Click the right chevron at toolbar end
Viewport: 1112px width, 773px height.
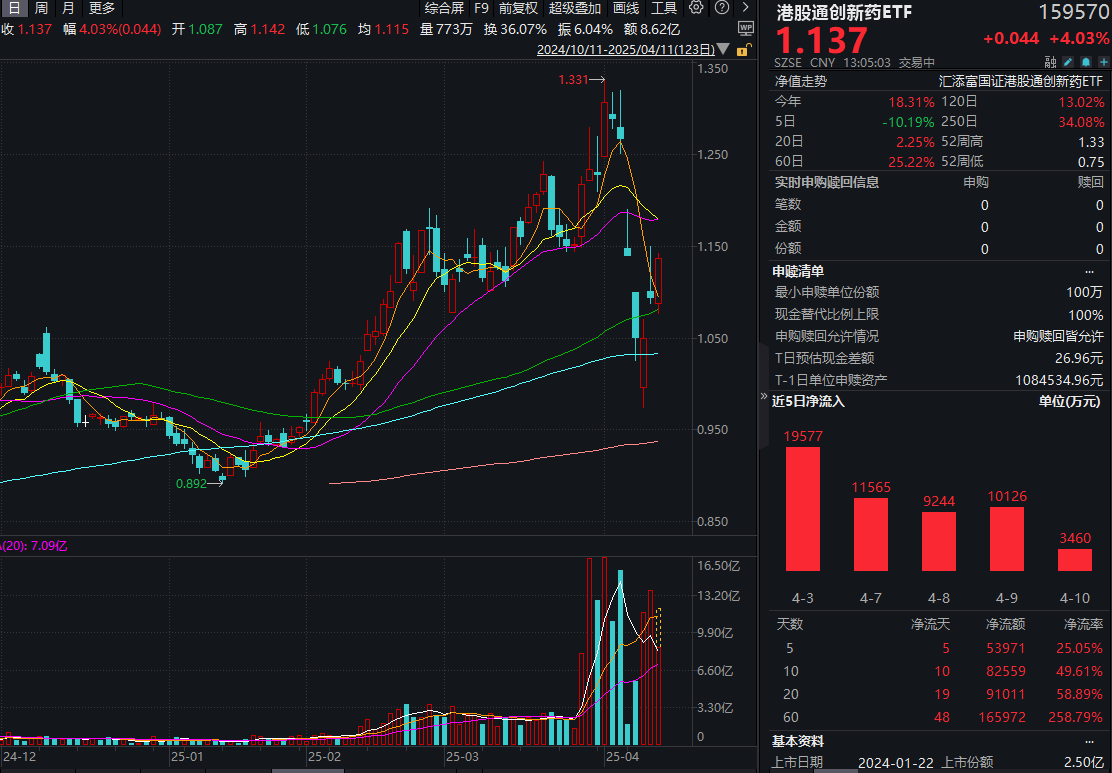744,8
